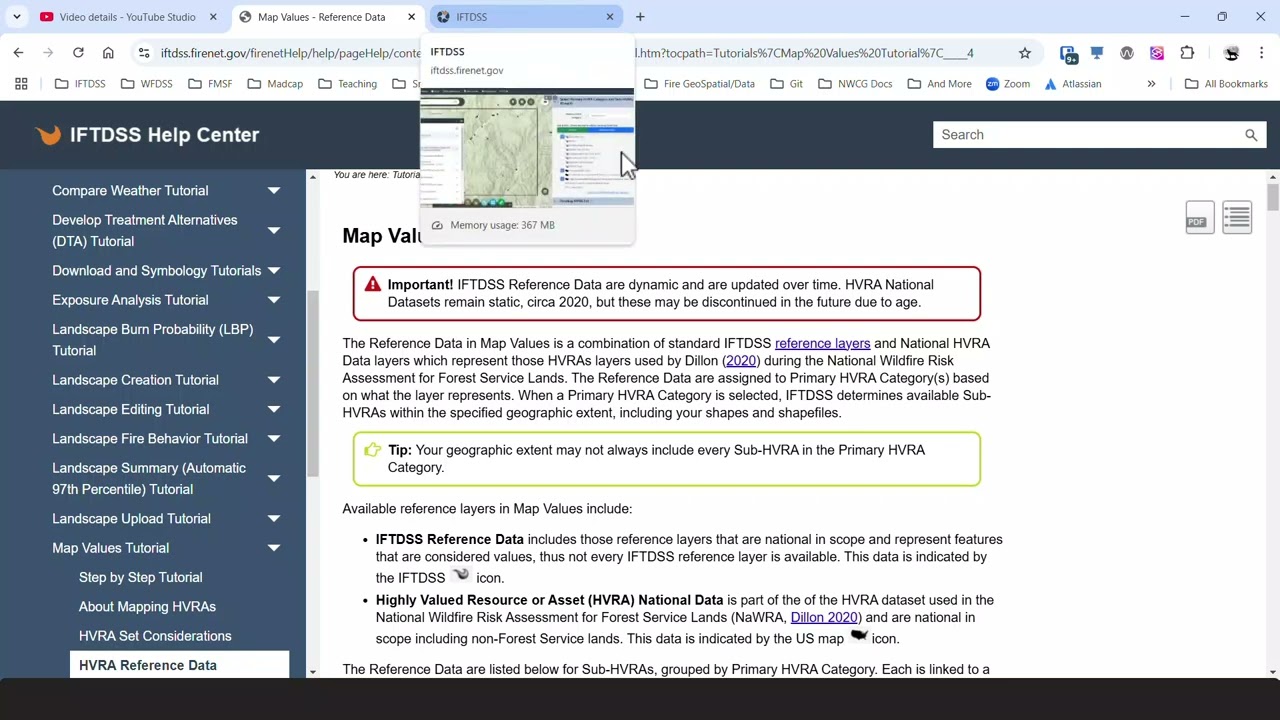Follow the reference layers link

822,343
